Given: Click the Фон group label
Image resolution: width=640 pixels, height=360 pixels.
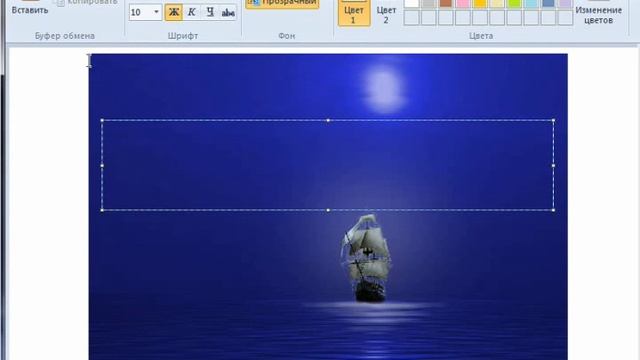Looking at the screenshot, I should point(286,36).
